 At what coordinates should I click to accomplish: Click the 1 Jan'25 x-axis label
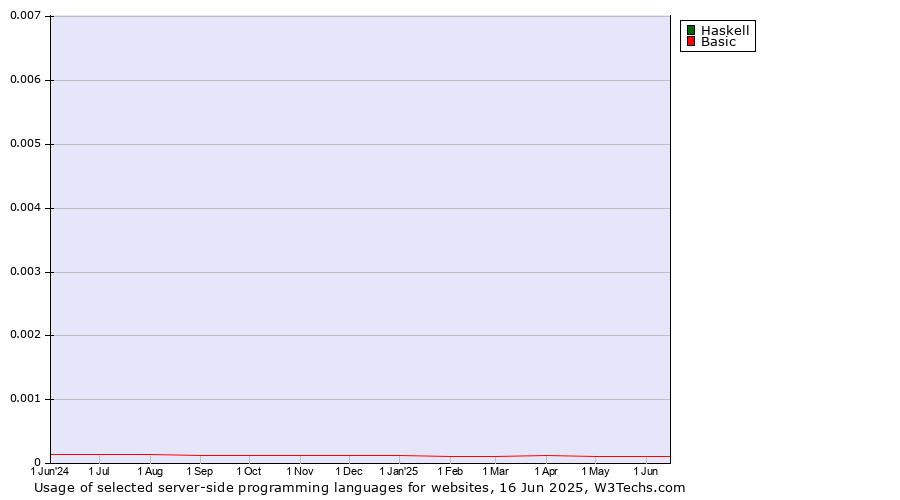point(398,471)
